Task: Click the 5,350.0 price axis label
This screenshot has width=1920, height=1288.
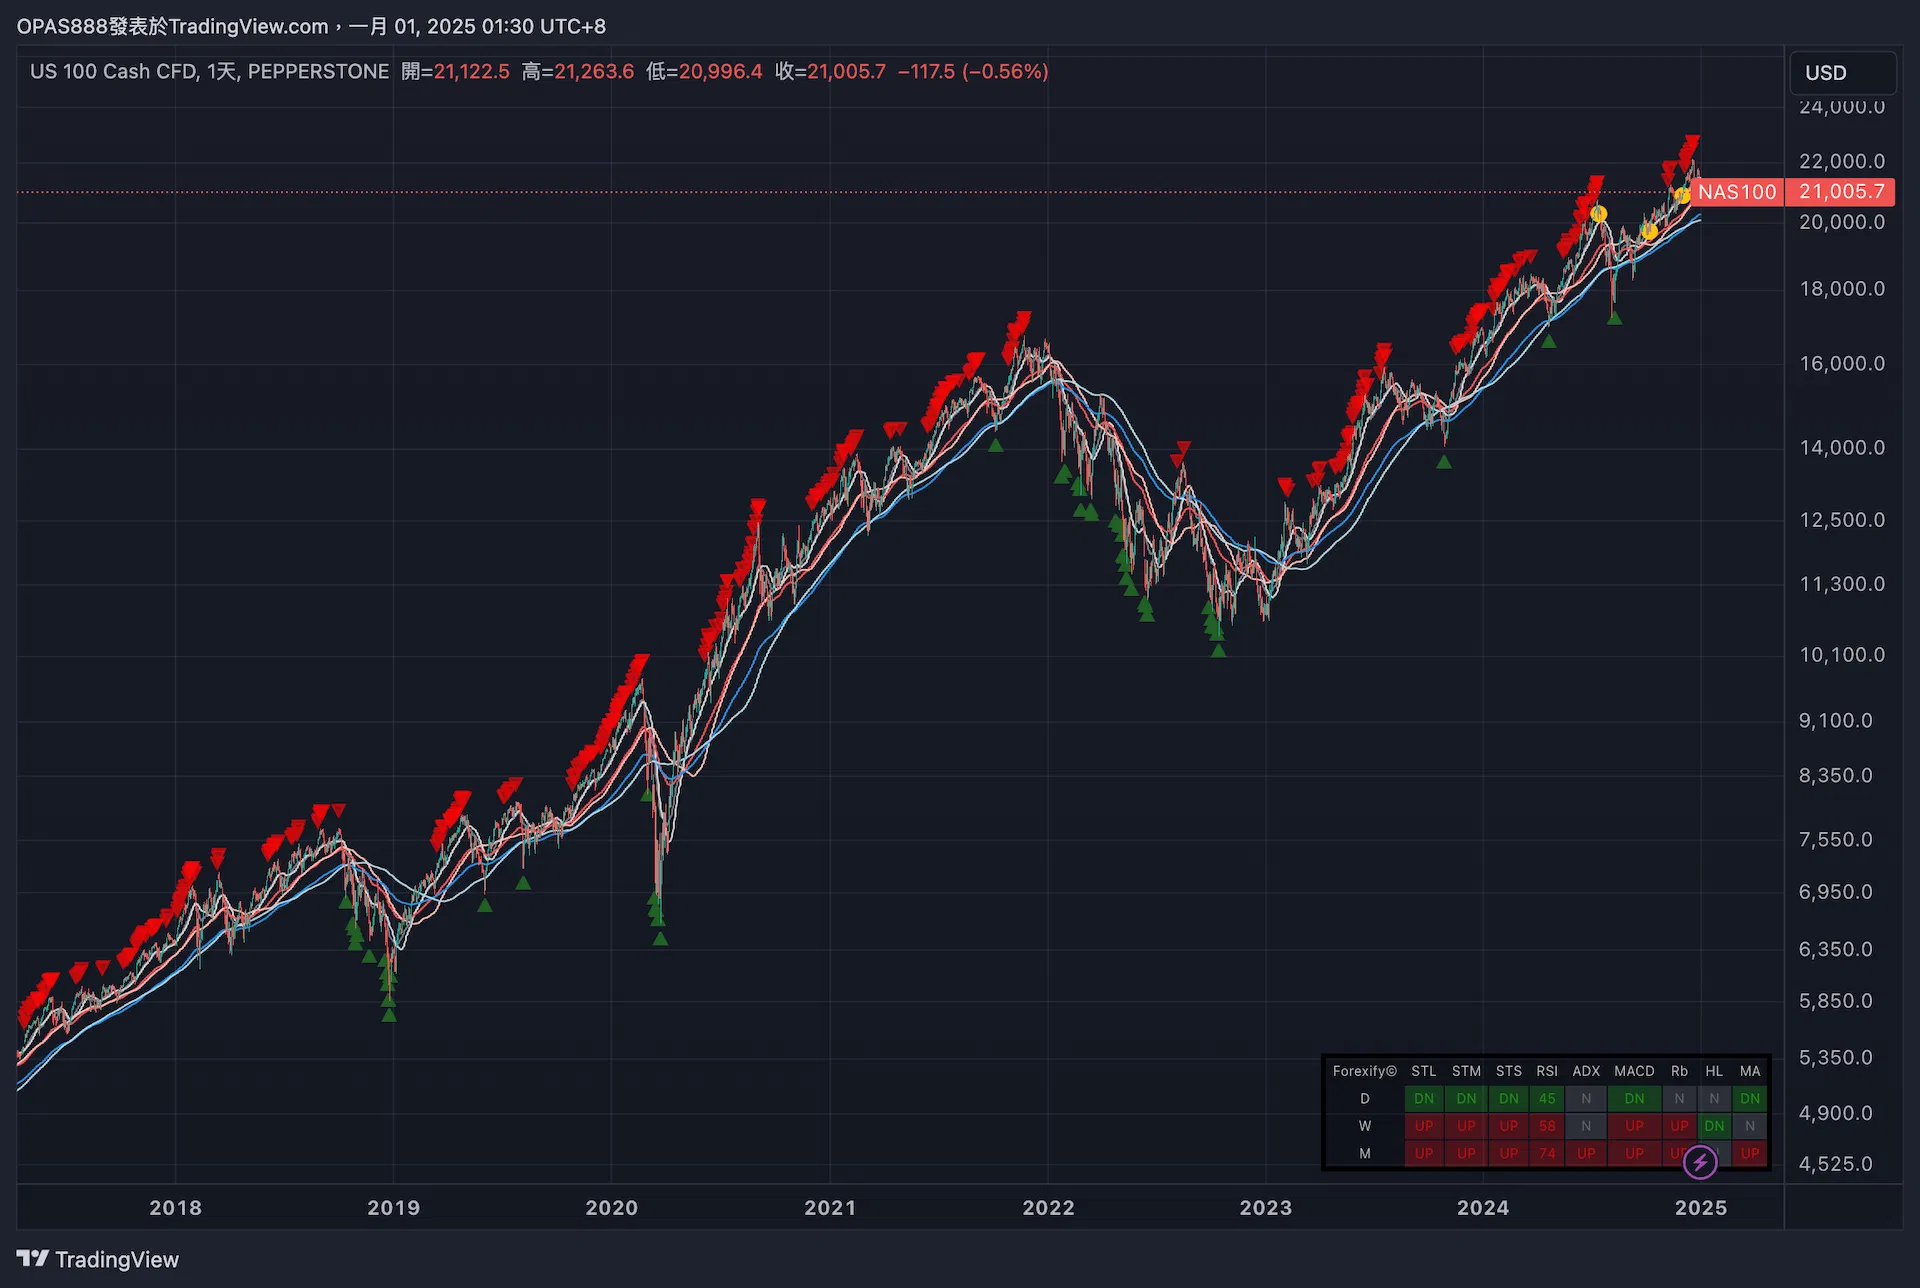Action: click(1836, 1058)
